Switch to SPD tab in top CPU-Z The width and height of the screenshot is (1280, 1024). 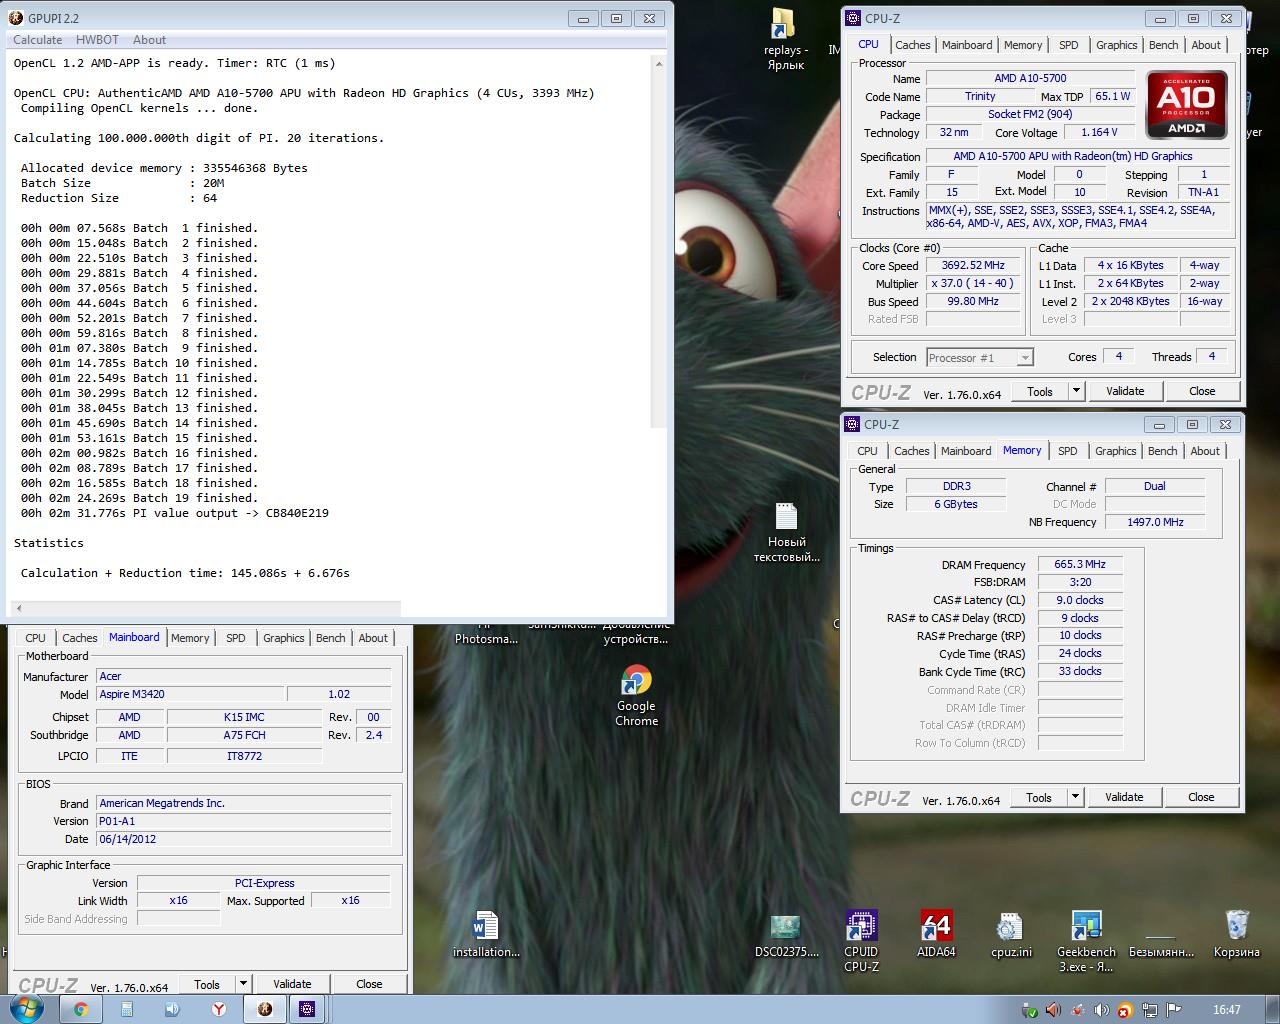(x=1069, y=45)
